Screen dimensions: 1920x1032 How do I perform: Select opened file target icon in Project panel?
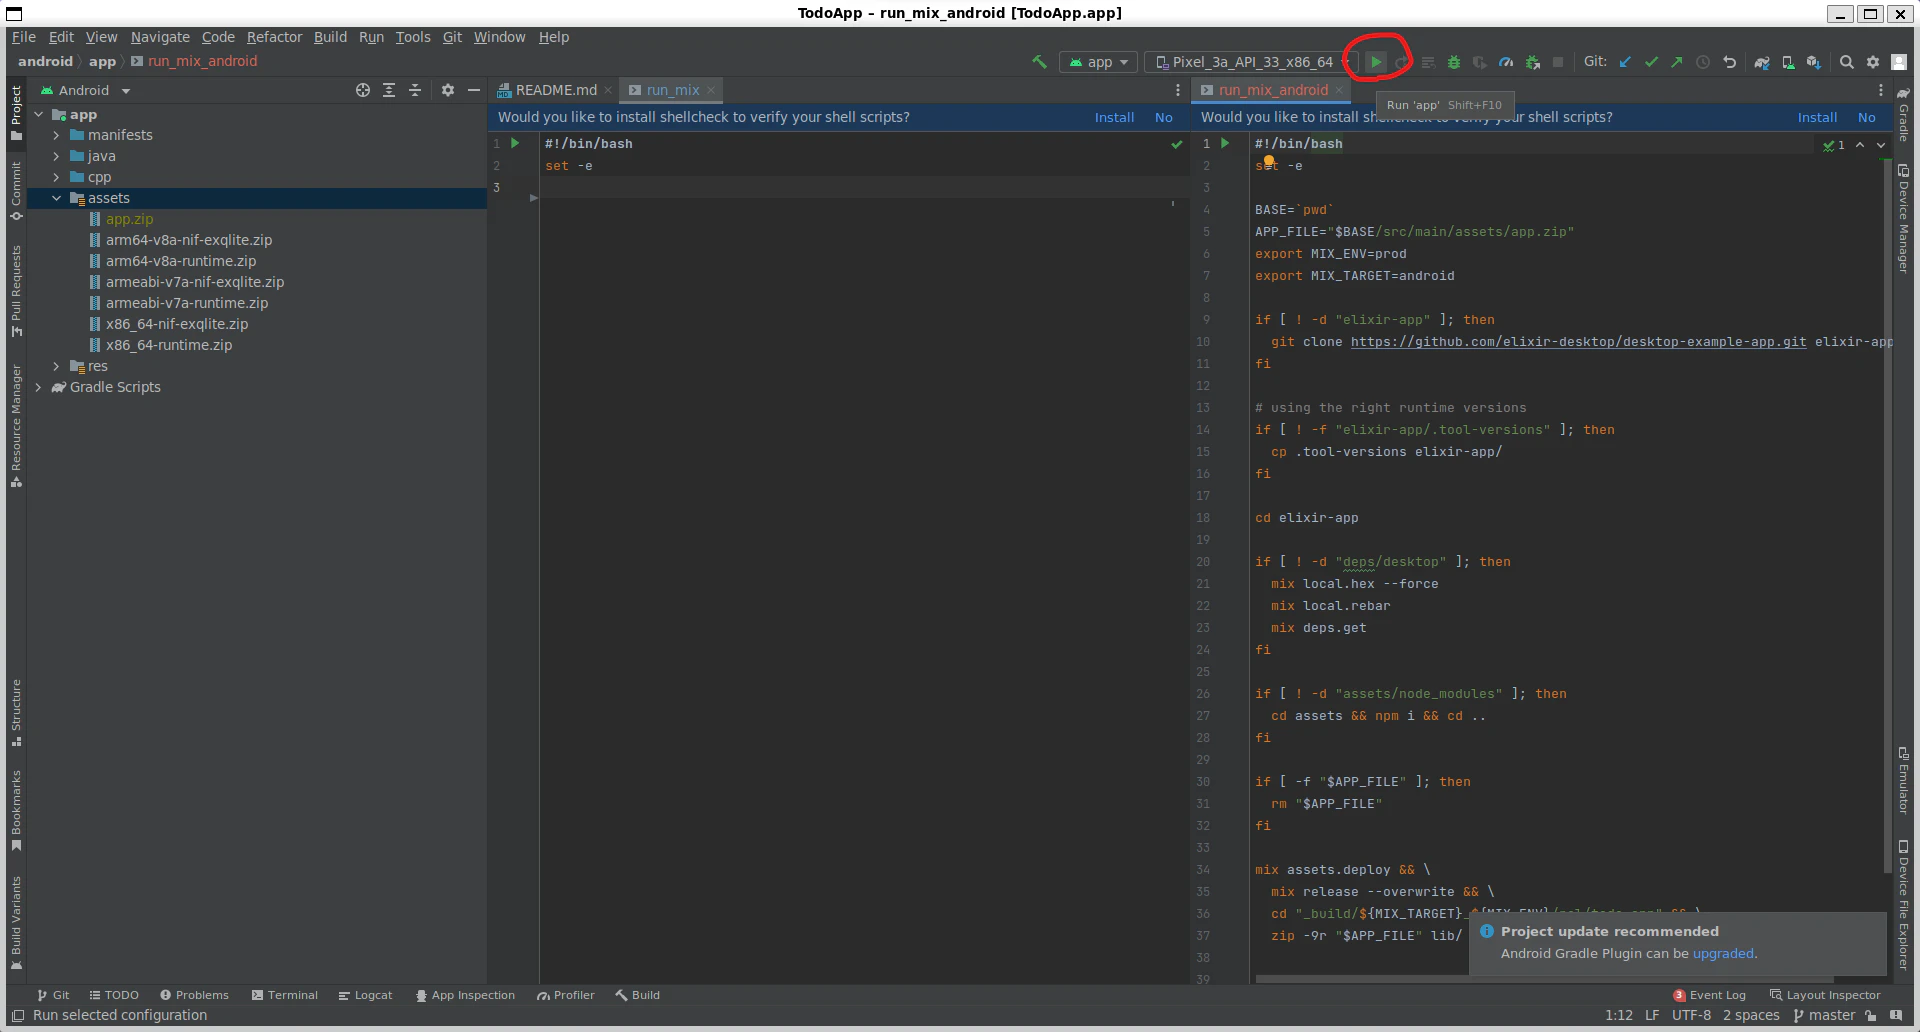363,90
